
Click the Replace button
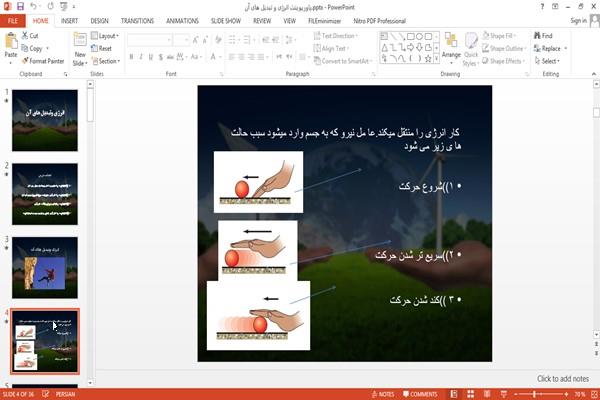coord(548,48)
